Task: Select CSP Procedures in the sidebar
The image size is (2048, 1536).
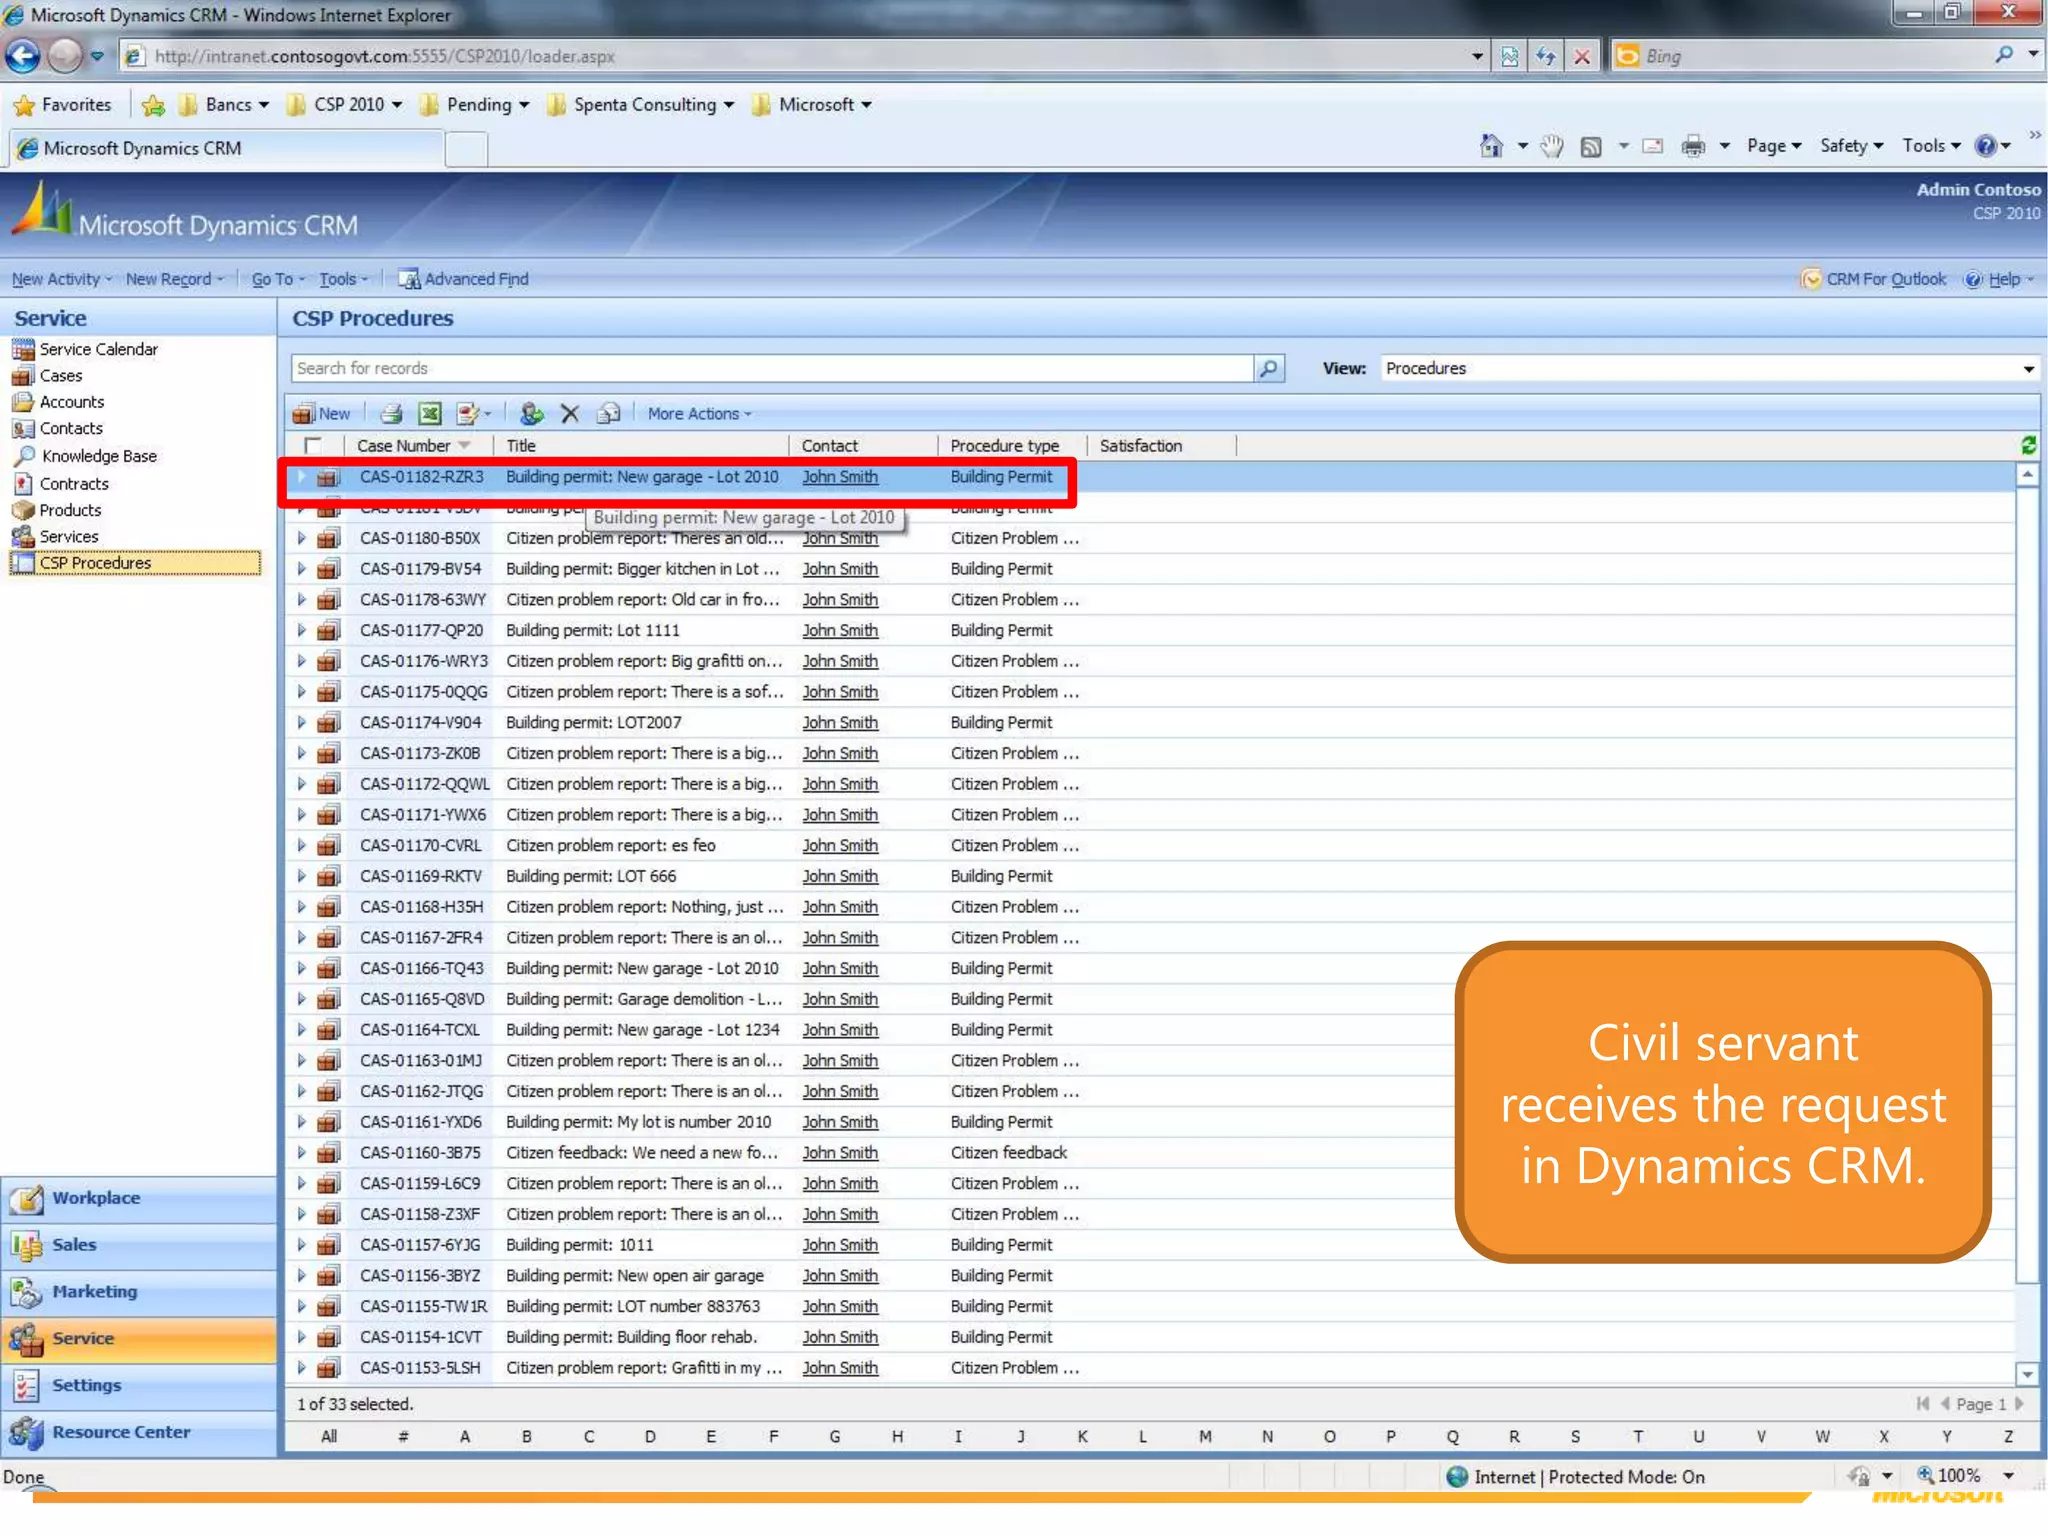Action: point(135,563)
